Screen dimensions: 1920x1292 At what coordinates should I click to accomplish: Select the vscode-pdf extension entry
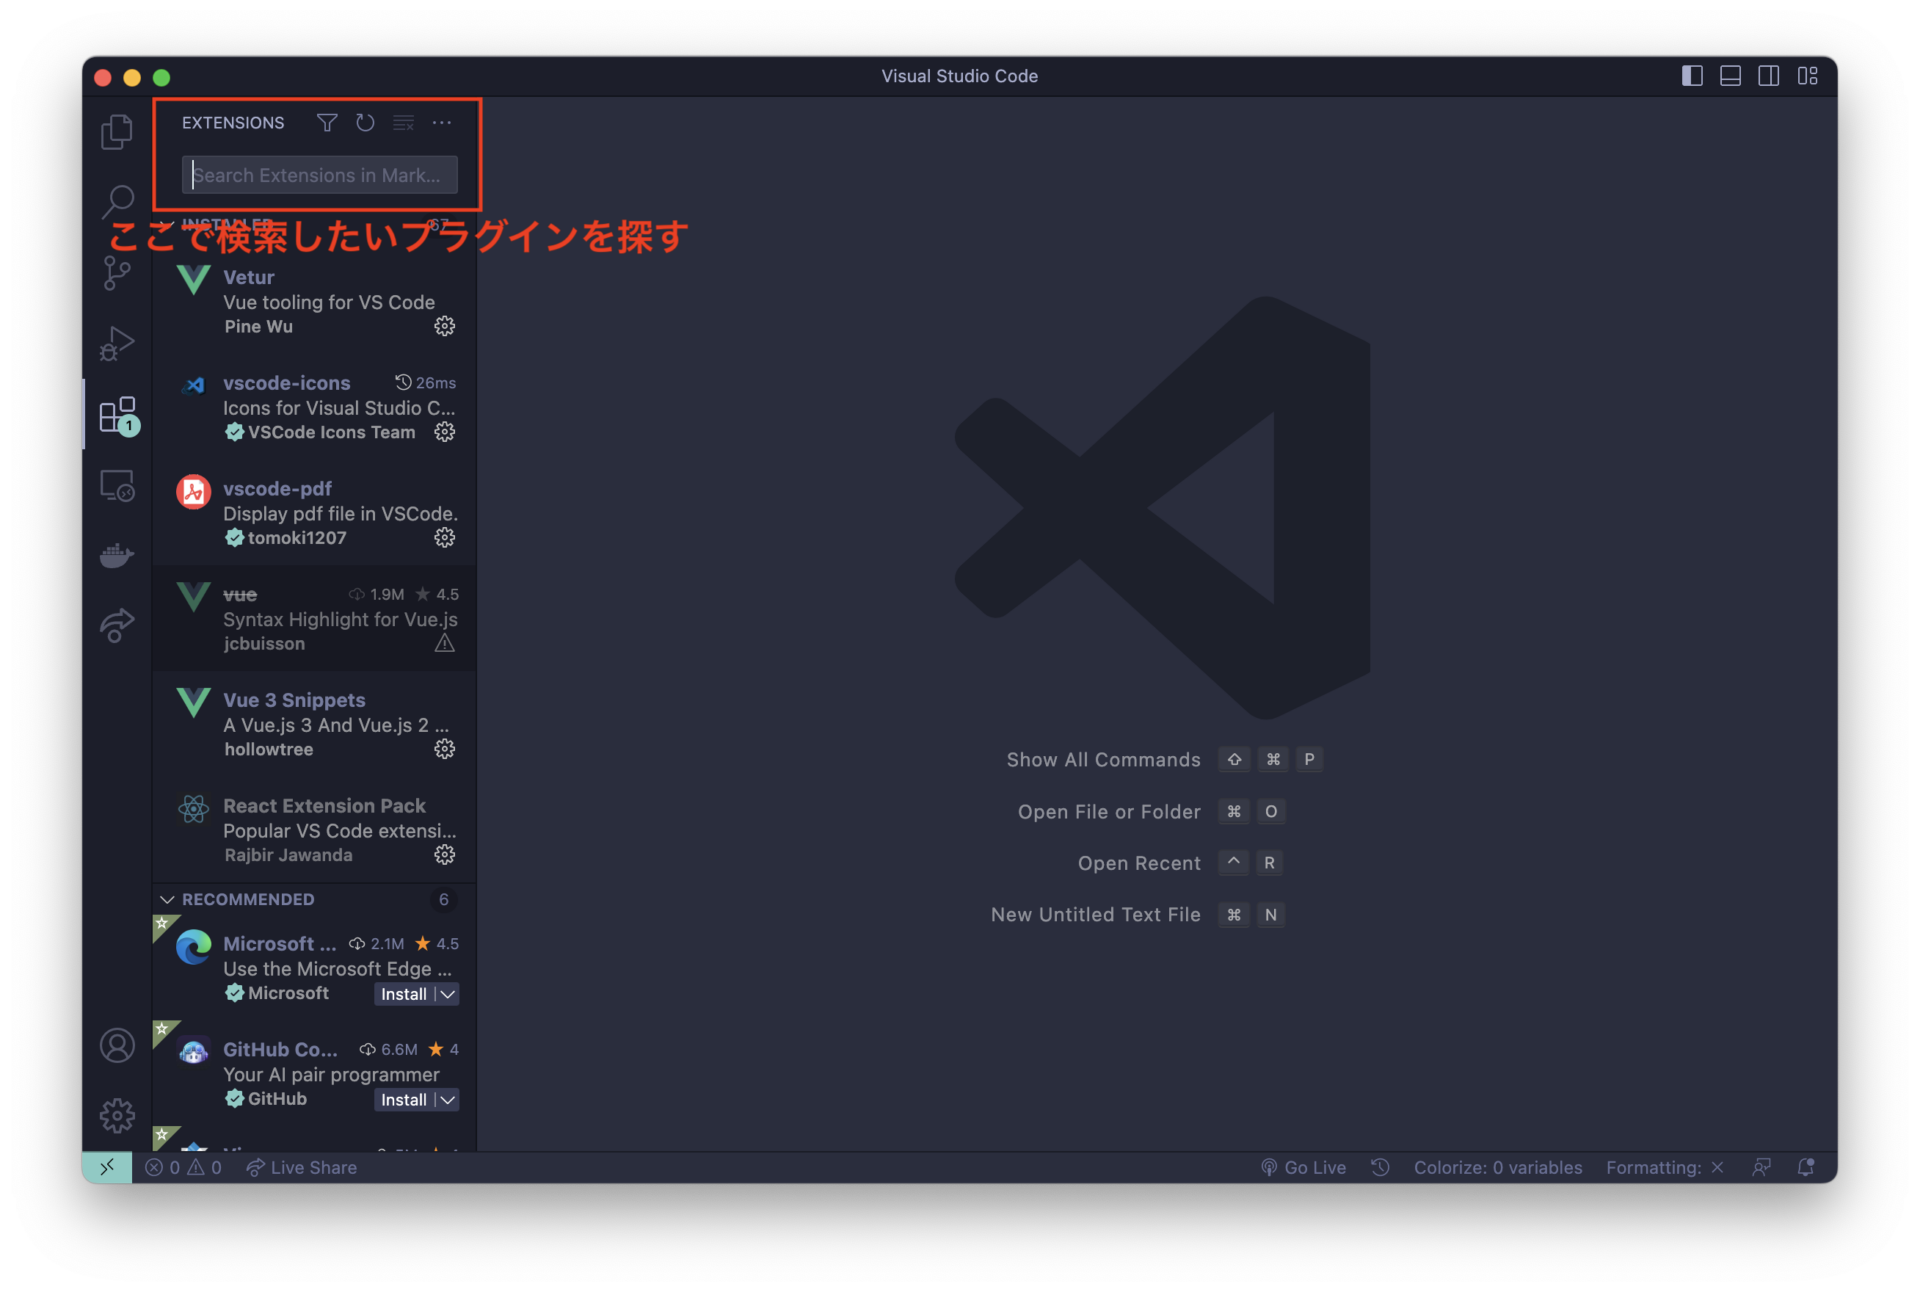(315, 513)
